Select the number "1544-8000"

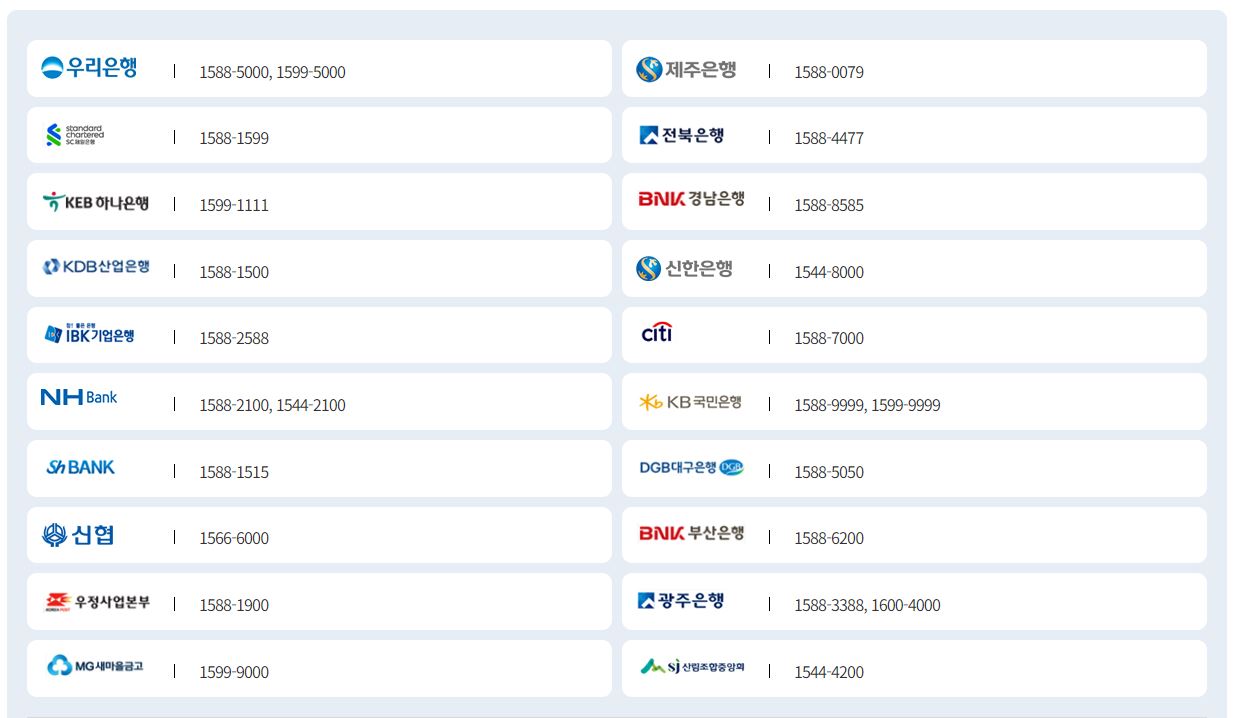(829, 272)
